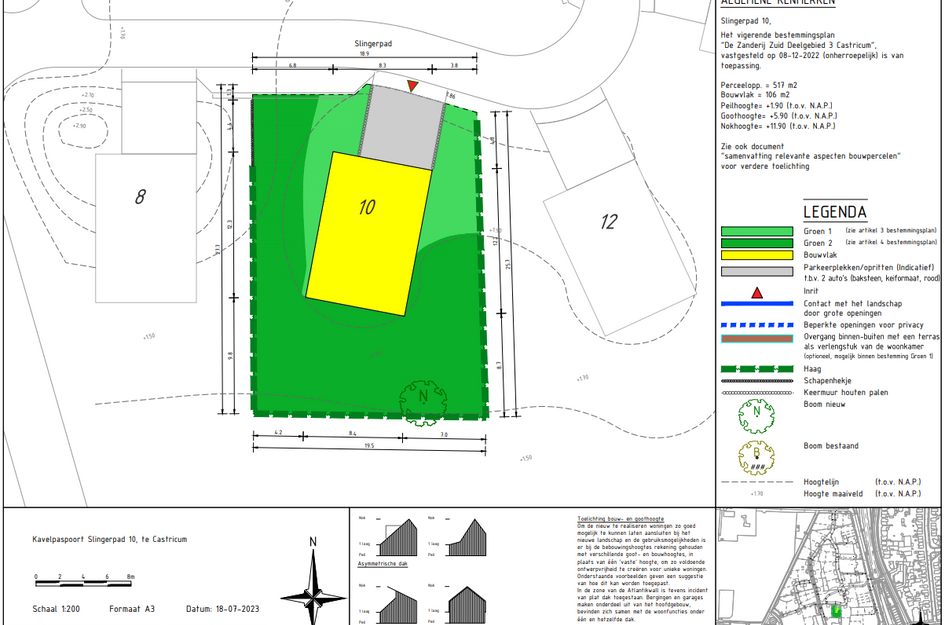This screenshot has height=625, width=945.
Task: Open the location overview map thumbnail
Action: (x=829, y=566)
